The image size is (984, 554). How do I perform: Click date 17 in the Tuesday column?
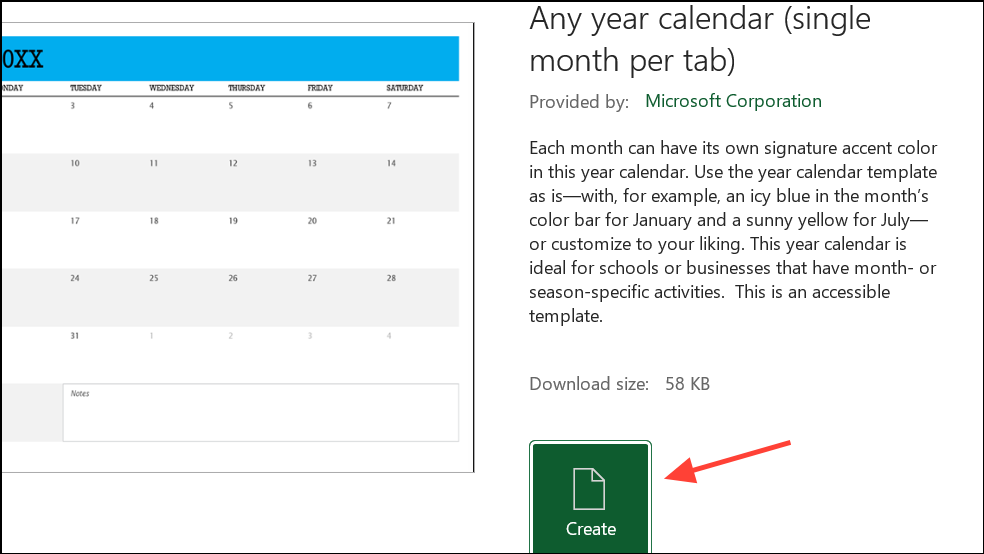pos(75,220)
